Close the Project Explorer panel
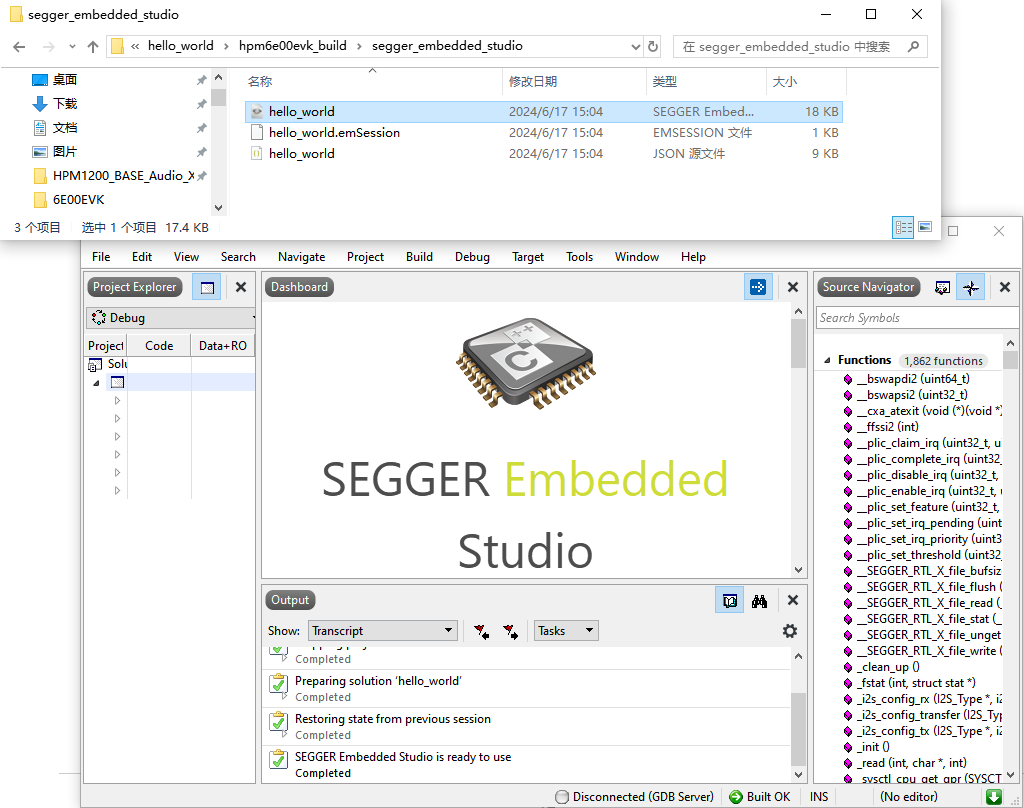The image size is (1024, 808). 240,287
